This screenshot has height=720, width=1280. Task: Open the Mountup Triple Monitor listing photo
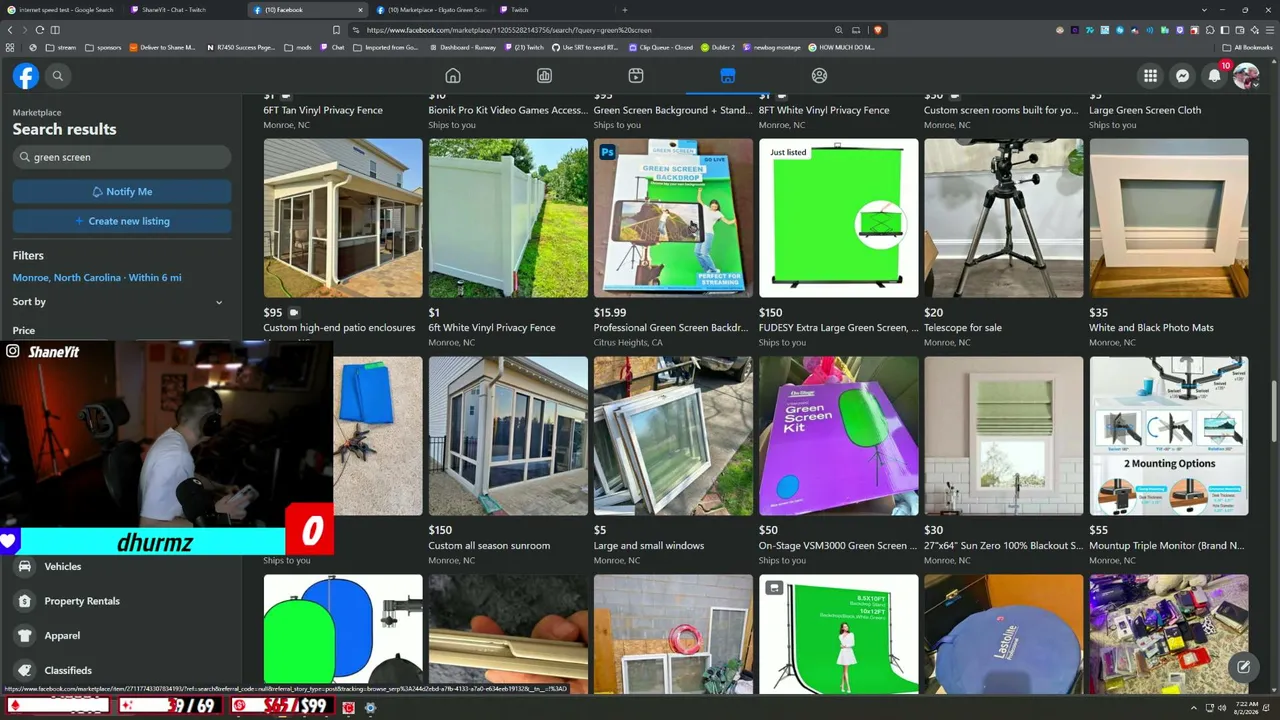1168,436
